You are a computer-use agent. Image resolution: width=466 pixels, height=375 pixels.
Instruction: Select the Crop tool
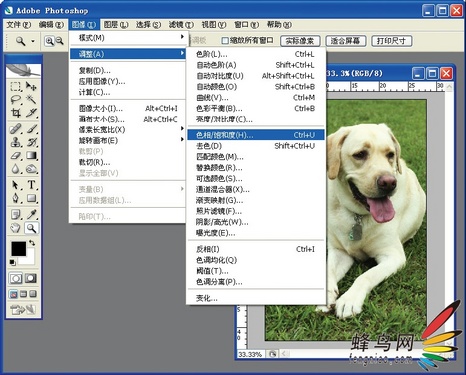click(x=16, y=113)
